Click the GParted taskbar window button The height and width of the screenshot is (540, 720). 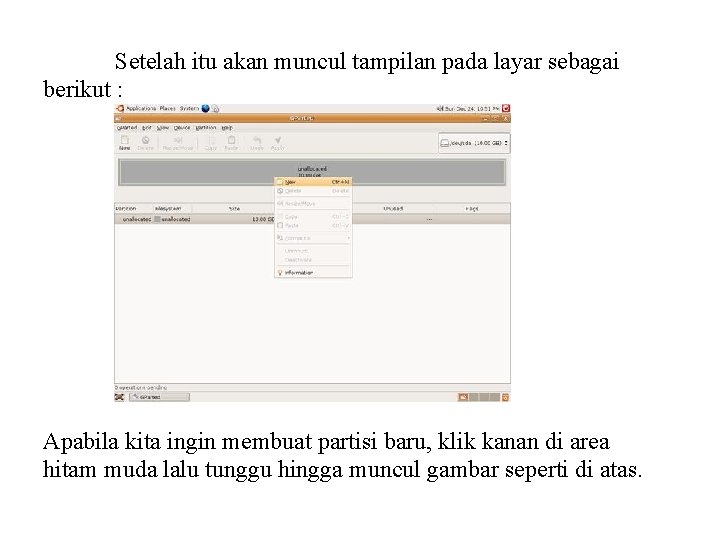(159, 397)
